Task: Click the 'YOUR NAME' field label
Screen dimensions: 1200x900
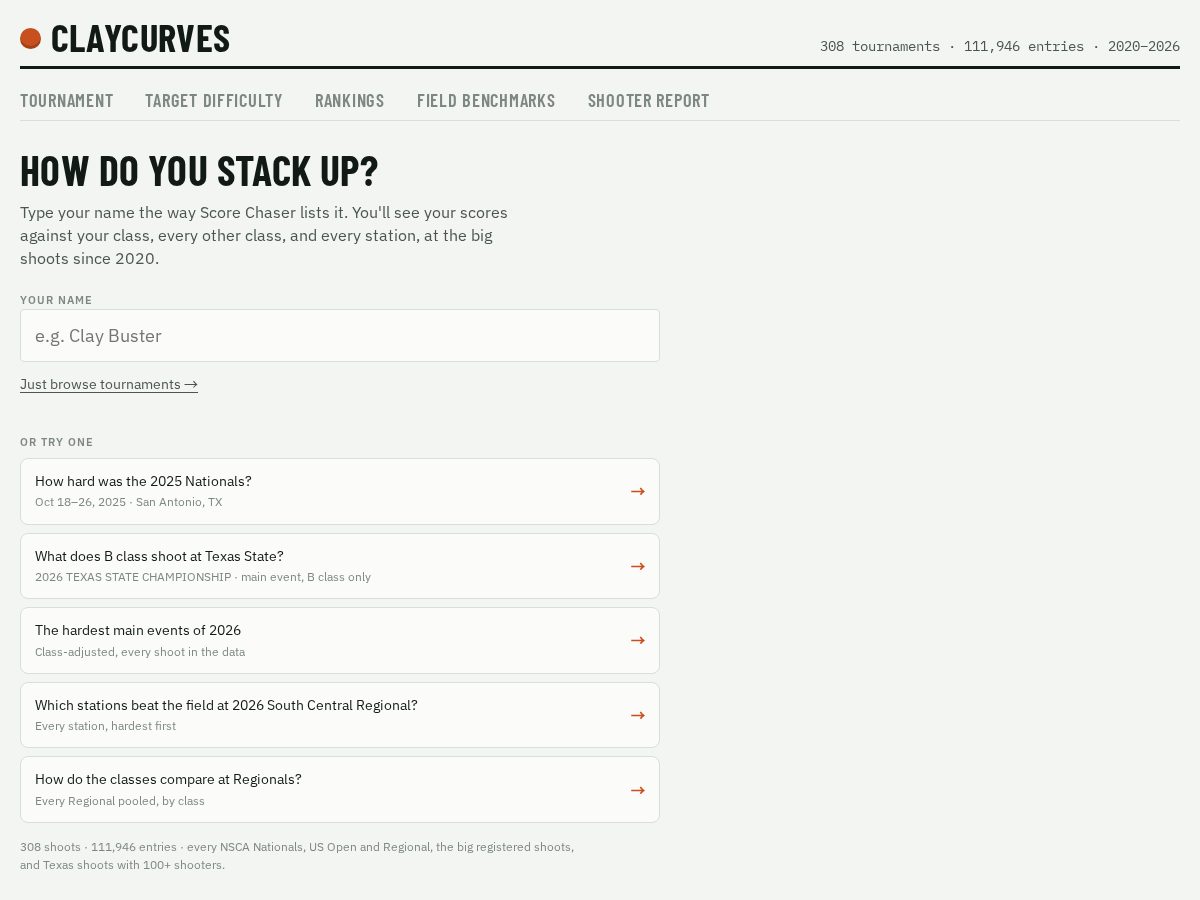Action: pyautogui.click(x=56, y=300)
